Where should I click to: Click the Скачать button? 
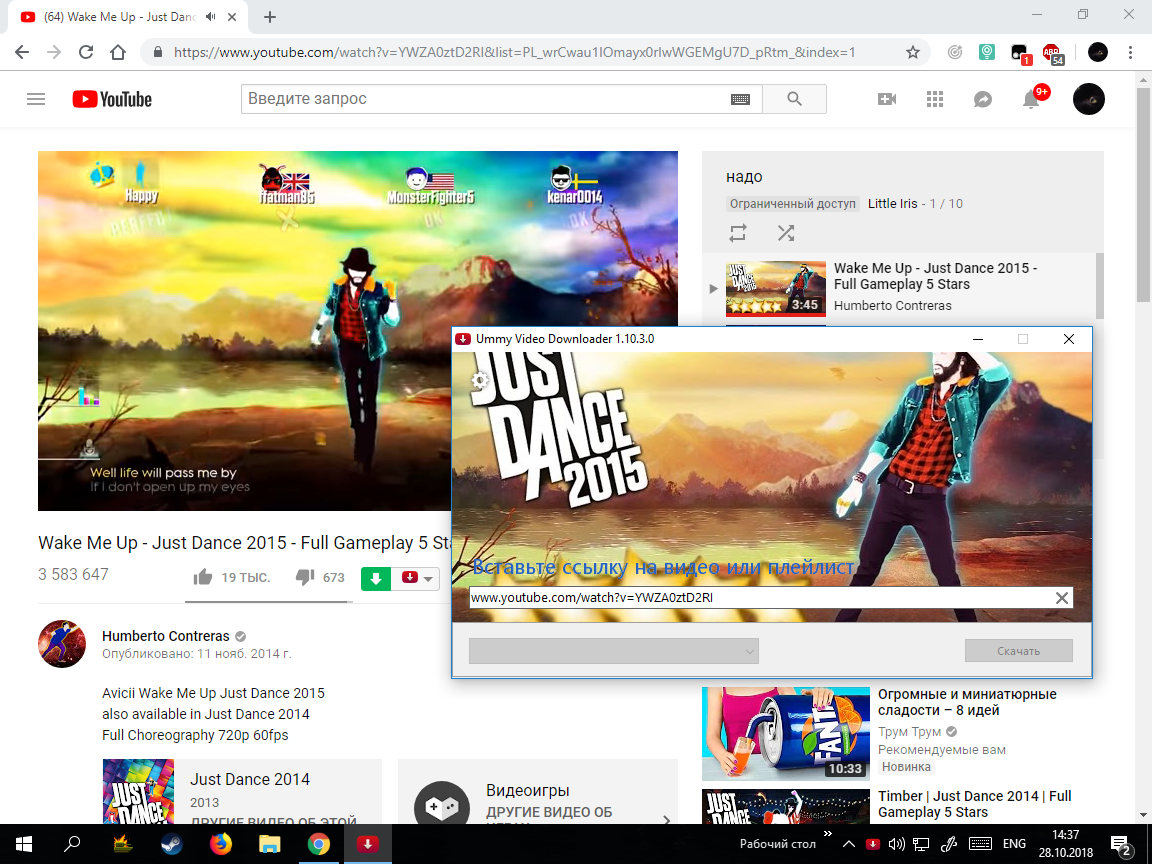pos(1018,651)
